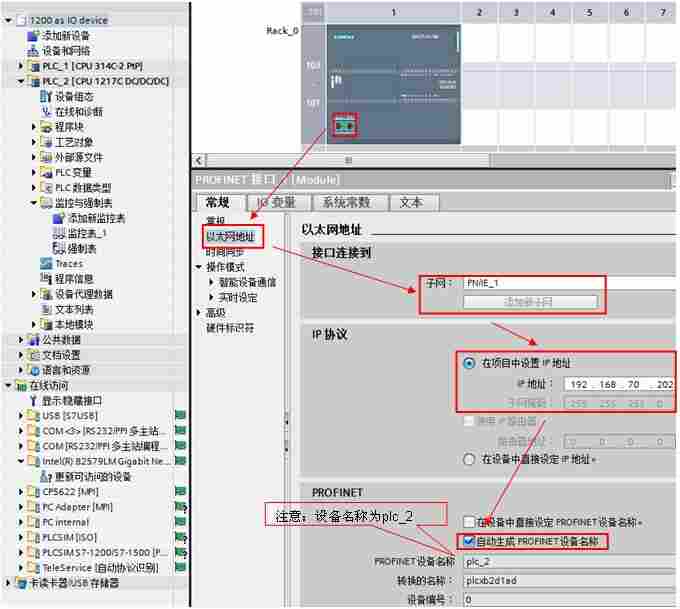Select 在项目中设置 IP 地址 radio button

(x=469, y=363)
